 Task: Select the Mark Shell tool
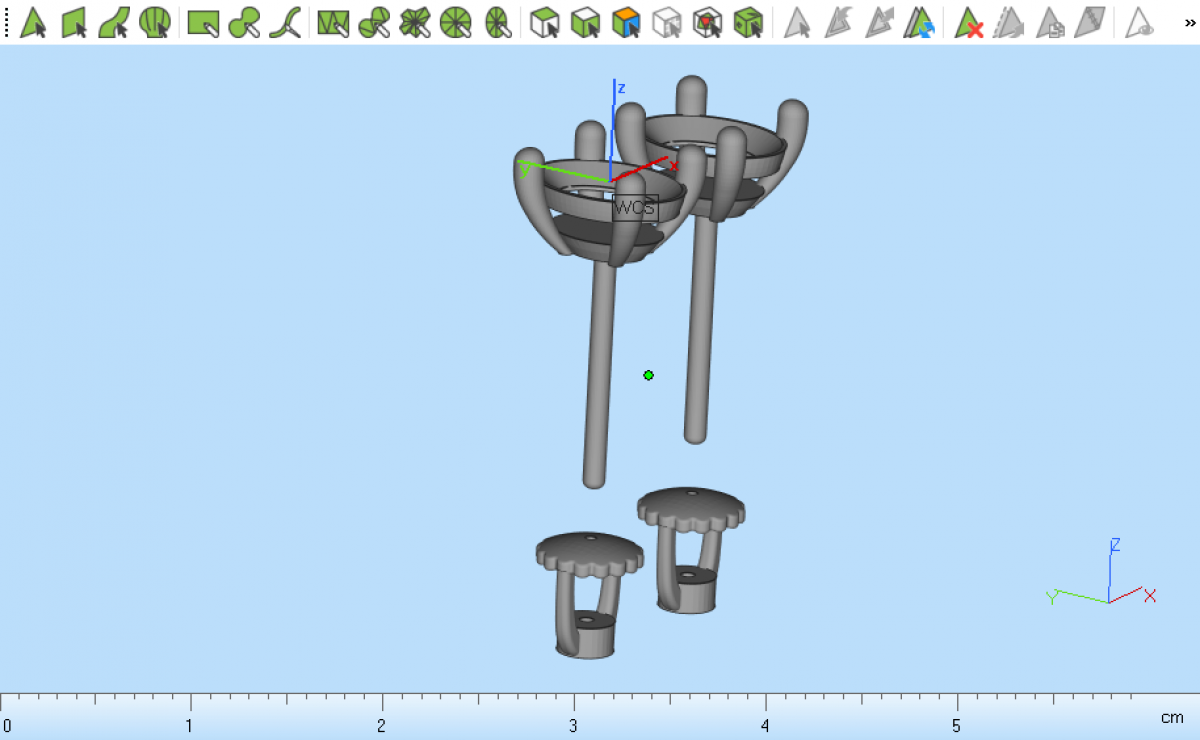pyautogui.click(x=154, y=22)
